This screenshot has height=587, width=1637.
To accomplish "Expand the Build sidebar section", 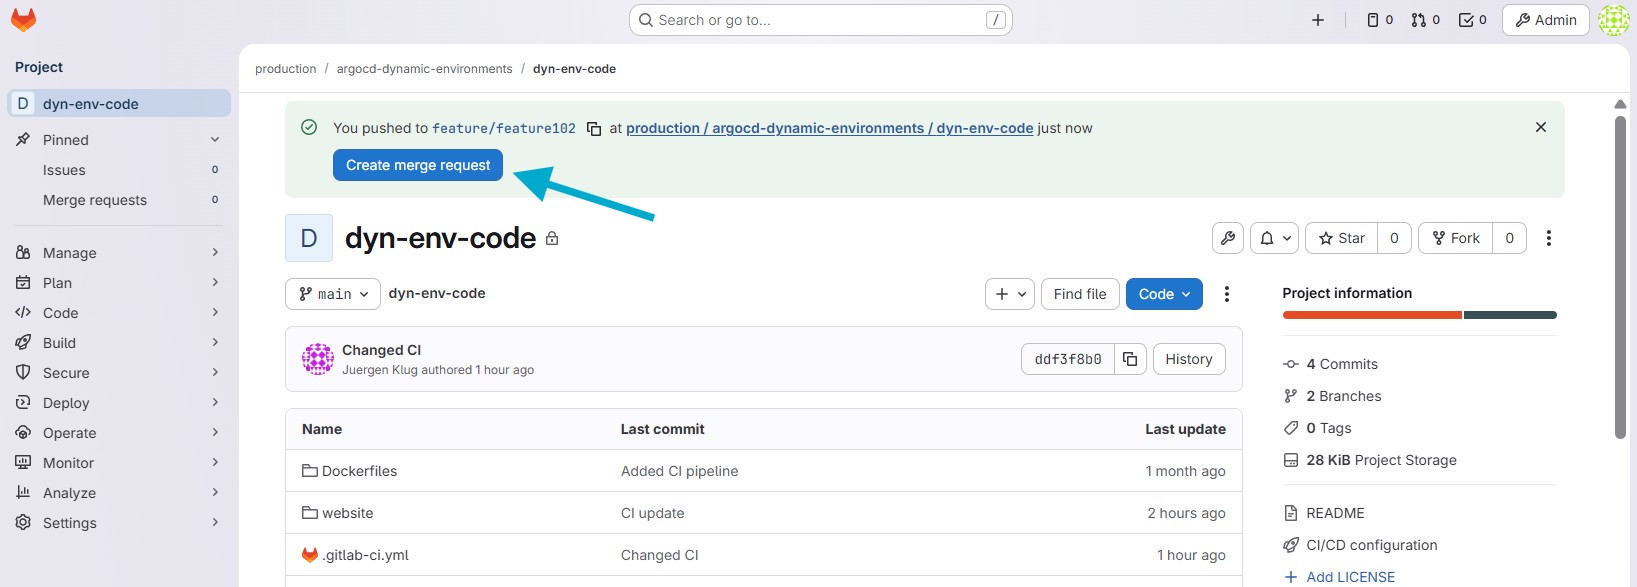I will coord(118,343).
